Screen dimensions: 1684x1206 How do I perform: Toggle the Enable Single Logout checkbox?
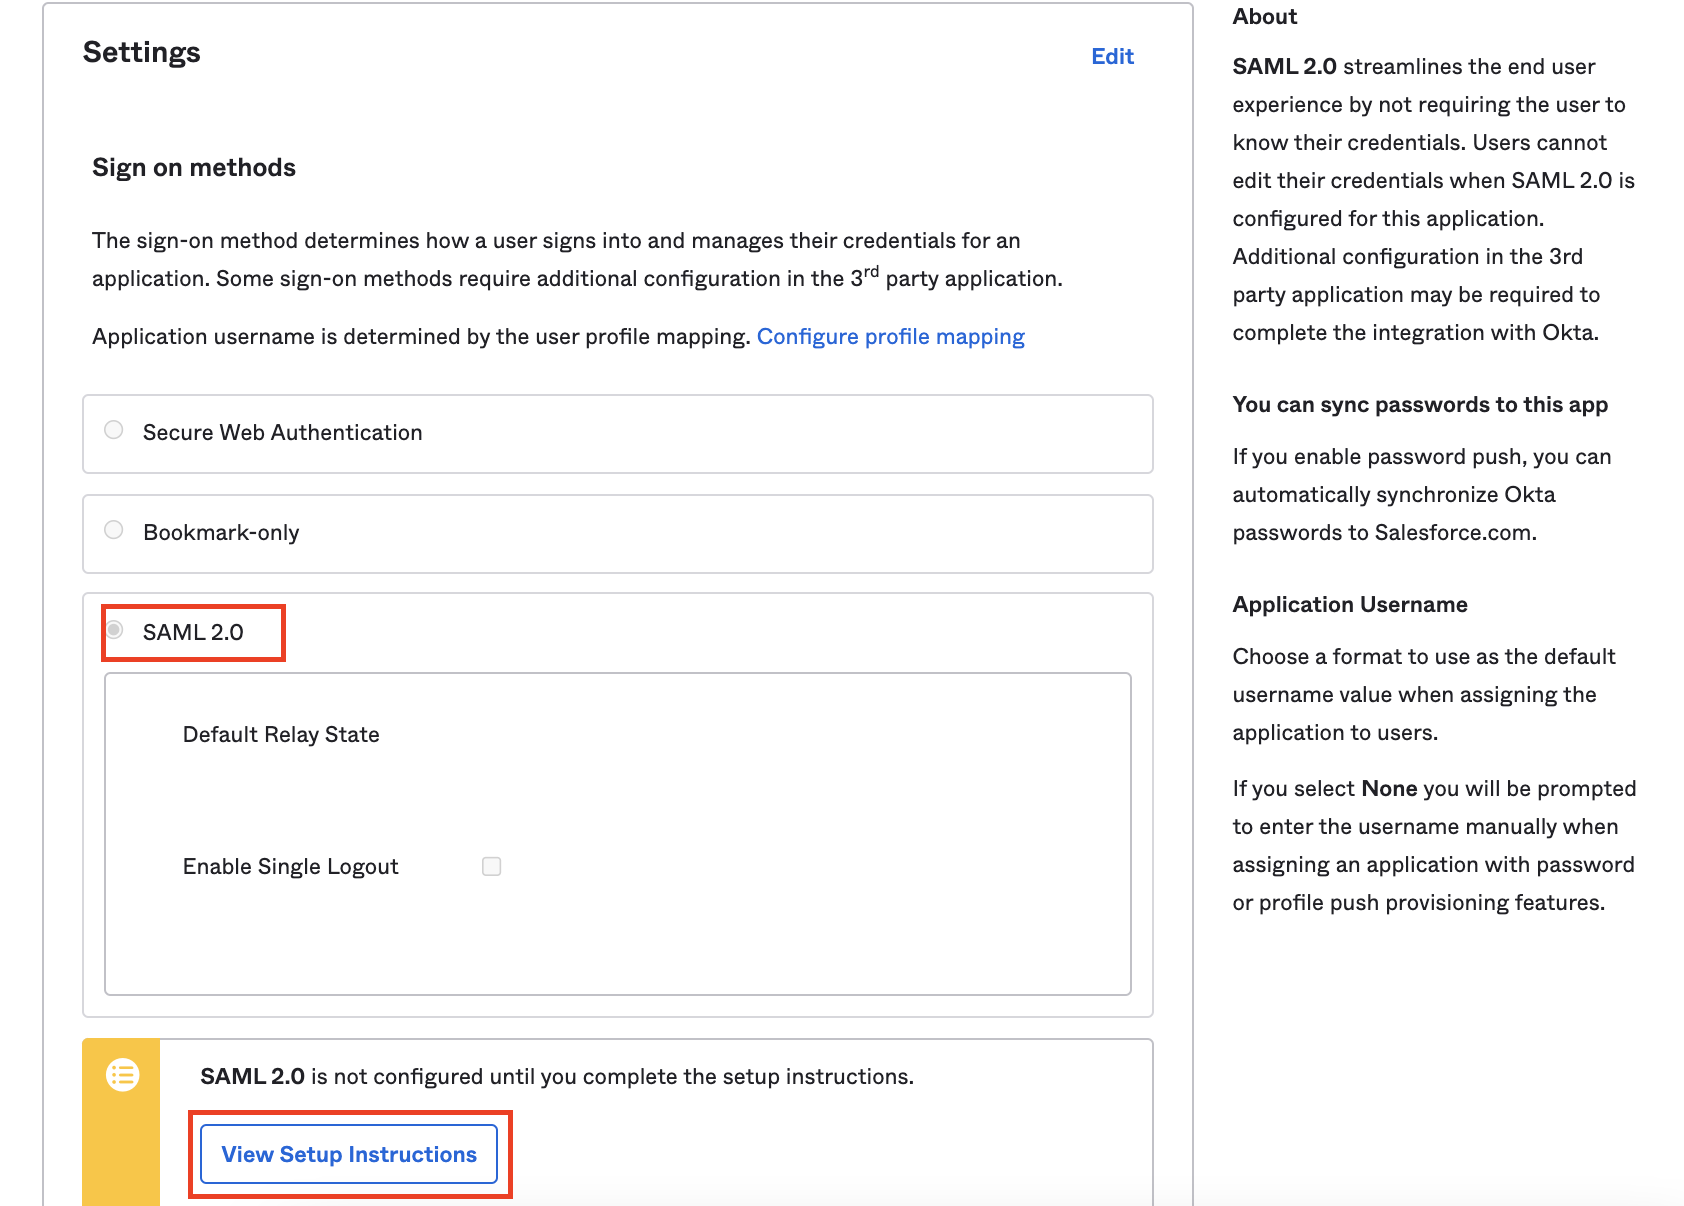pyautogui.click(x=491, y=866)
